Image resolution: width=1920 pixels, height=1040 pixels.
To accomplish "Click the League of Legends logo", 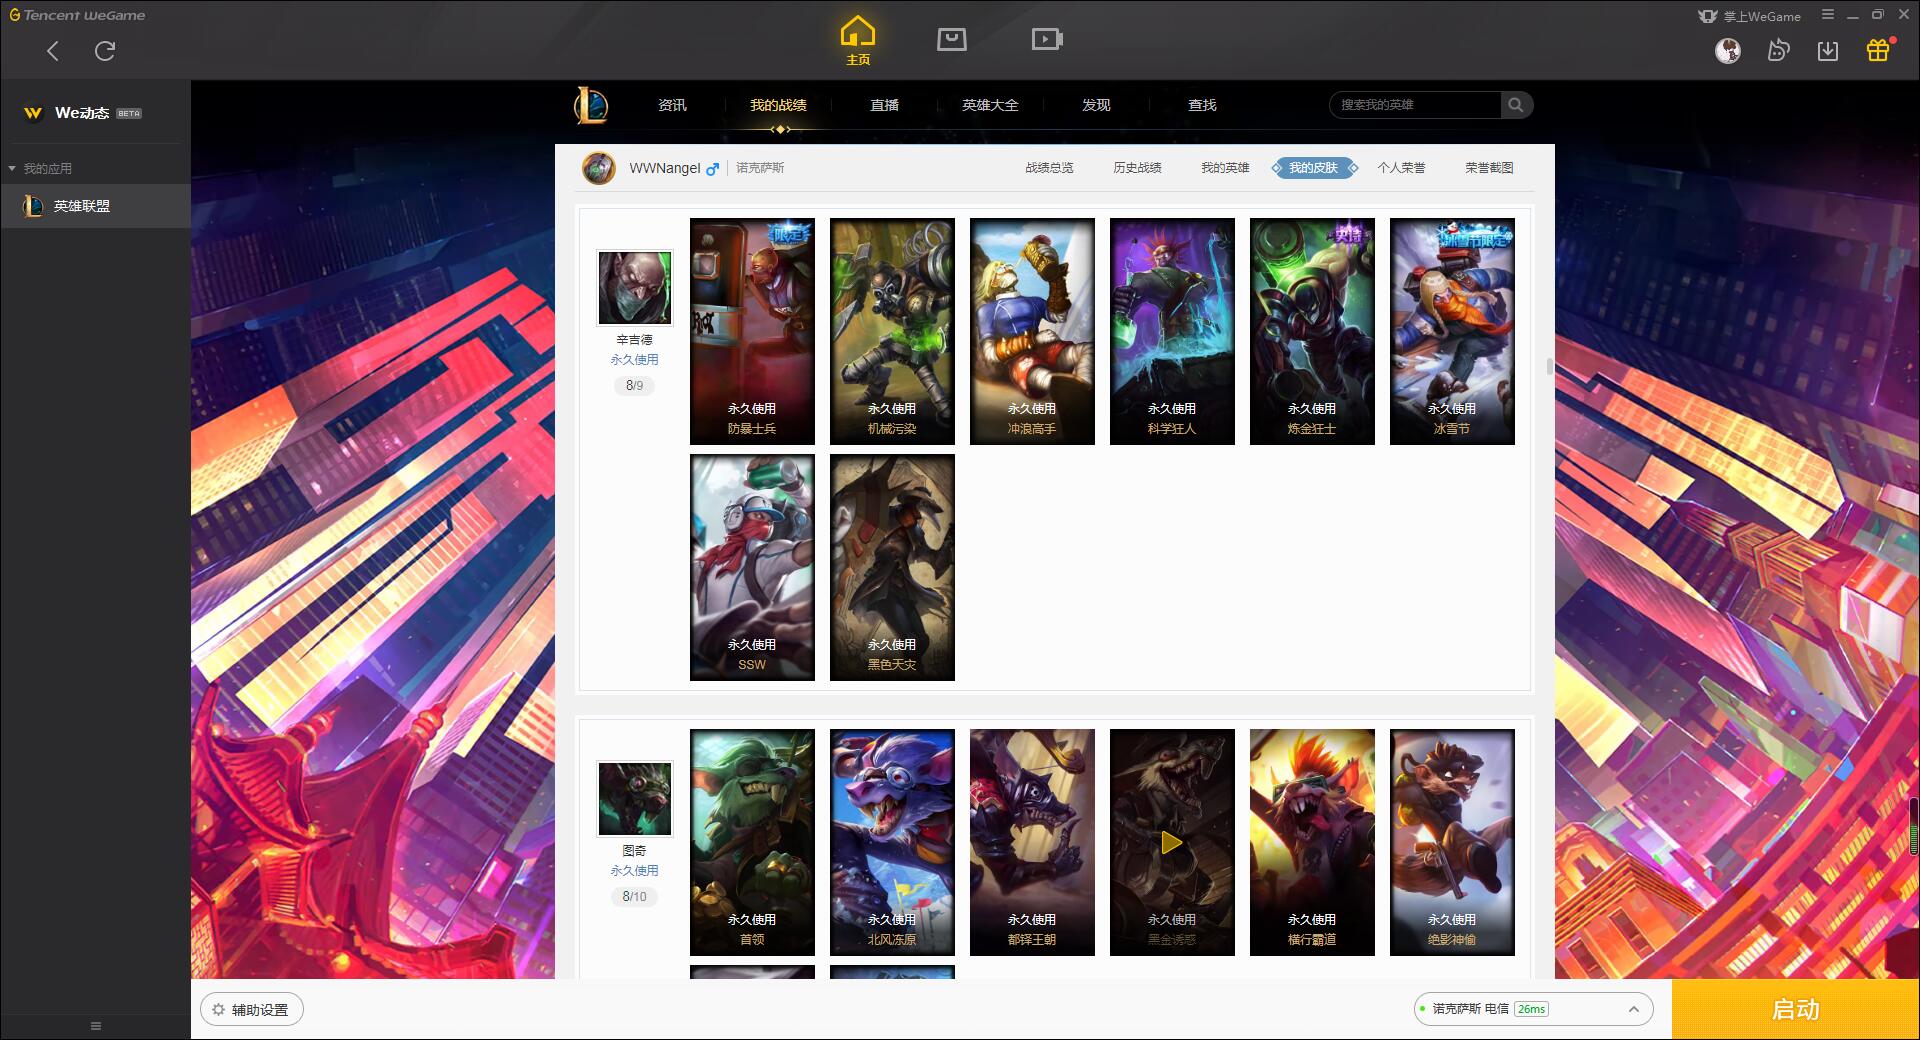I will coord(591,105).
